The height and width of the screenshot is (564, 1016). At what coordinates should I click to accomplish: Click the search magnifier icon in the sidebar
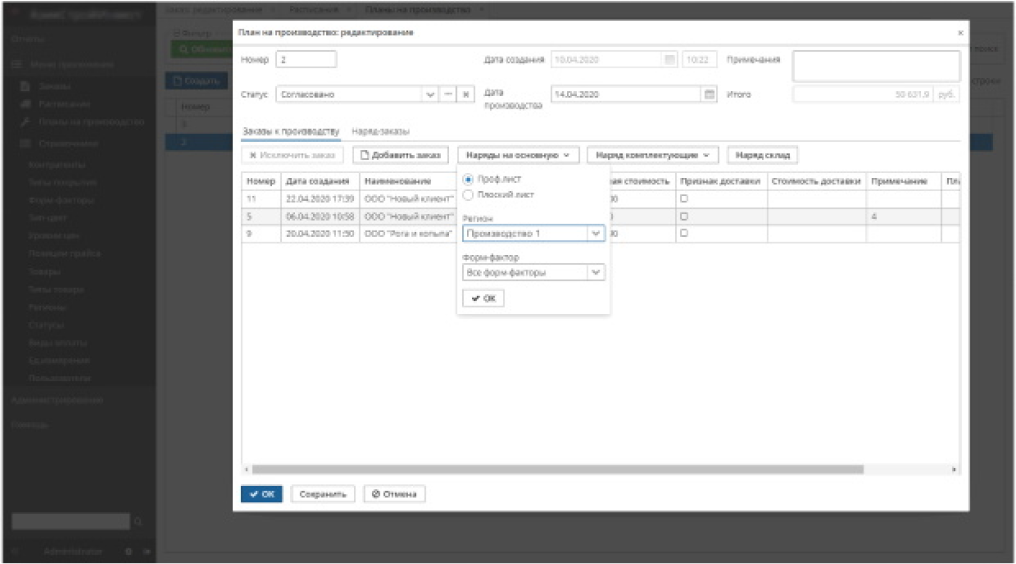[137, 521]
